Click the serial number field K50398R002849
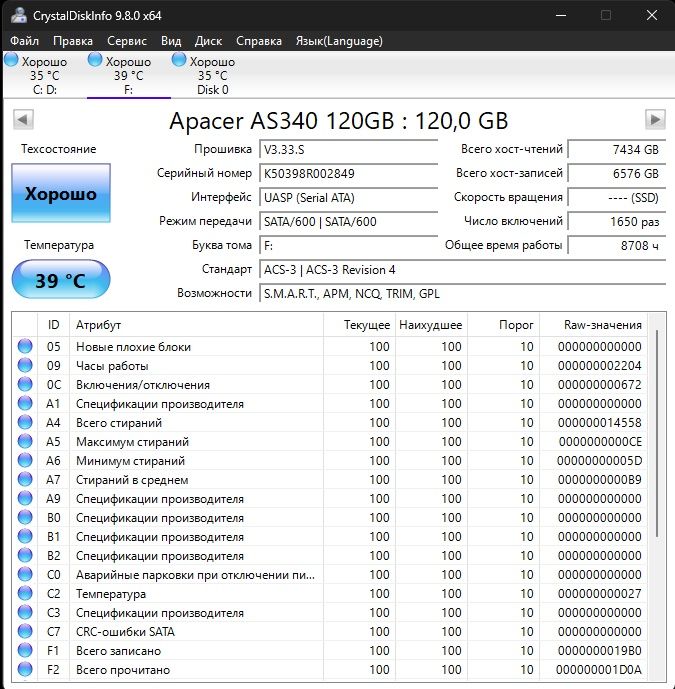 tap(348, 174)
